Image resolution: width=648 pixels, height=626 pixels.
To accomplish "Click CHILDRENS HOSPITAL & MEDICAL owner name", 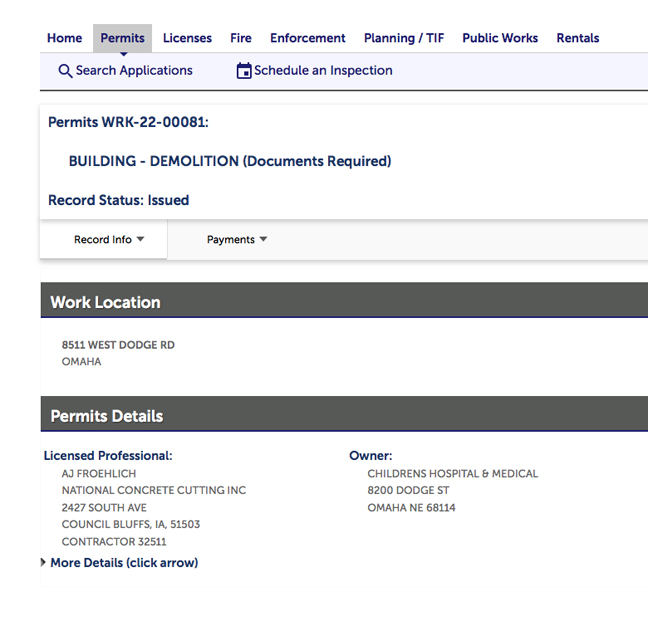I will pos(453,473).
